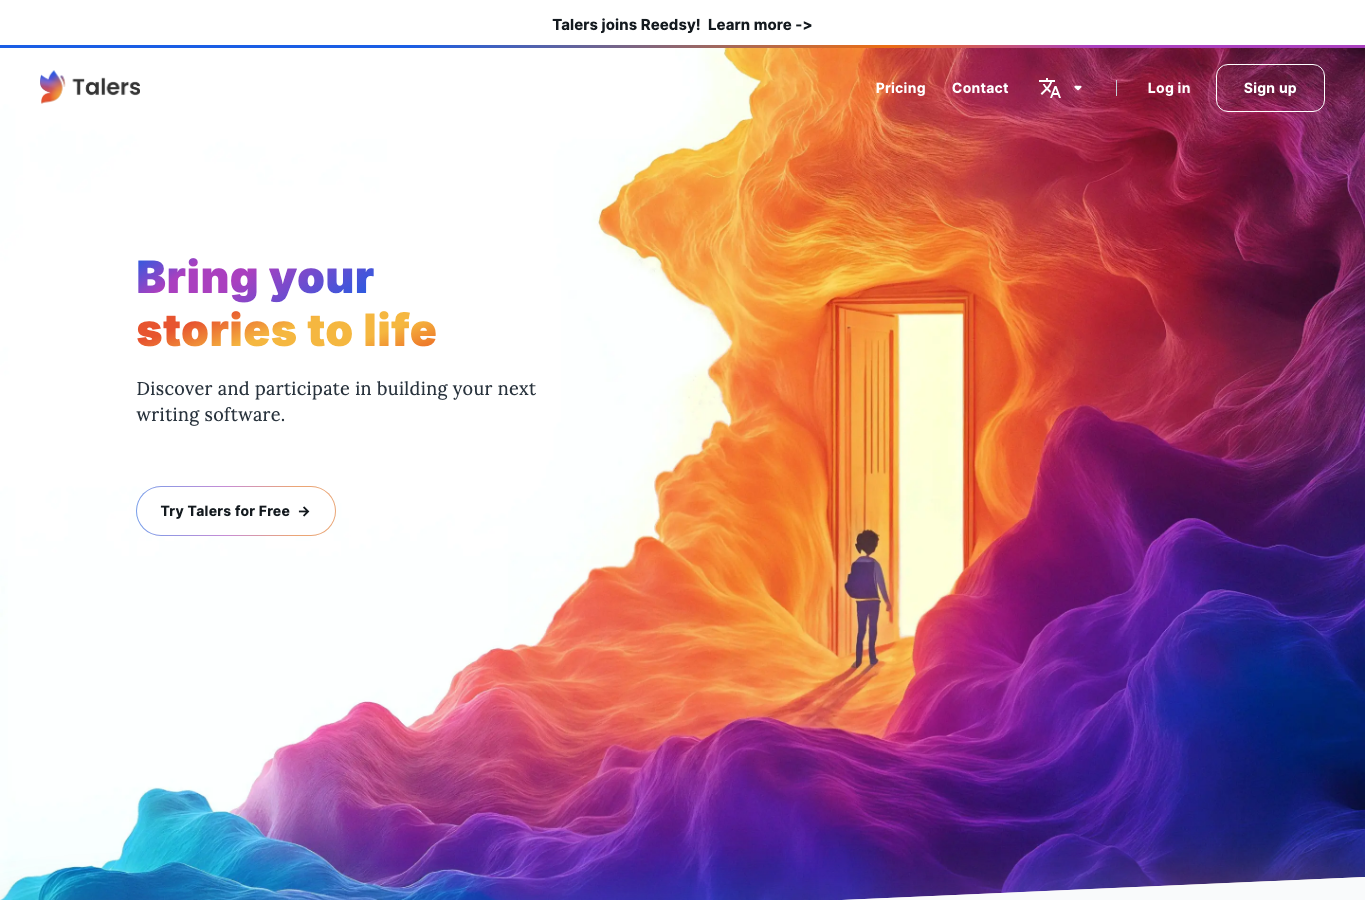Click the Talers wordmark text in header

(x=106, y=87)
